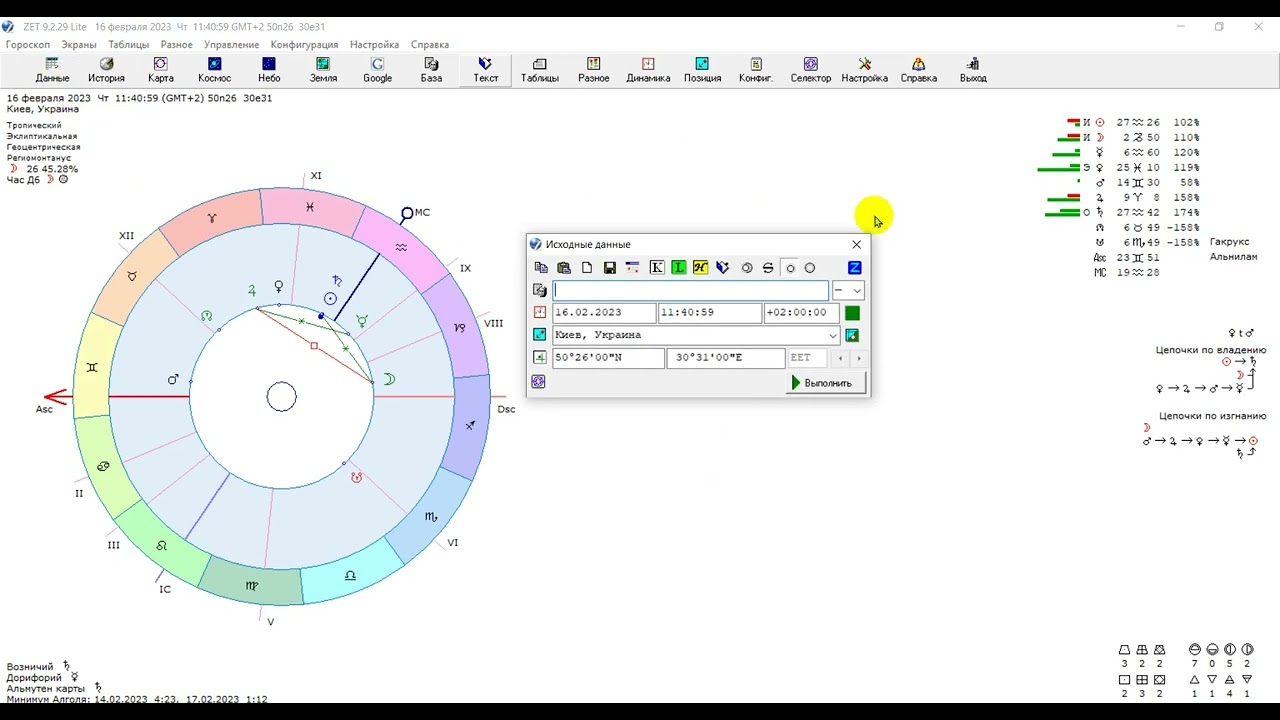Click the longitude field 30°31'00"E
The image size is (1280, 720).
(726, 358)
